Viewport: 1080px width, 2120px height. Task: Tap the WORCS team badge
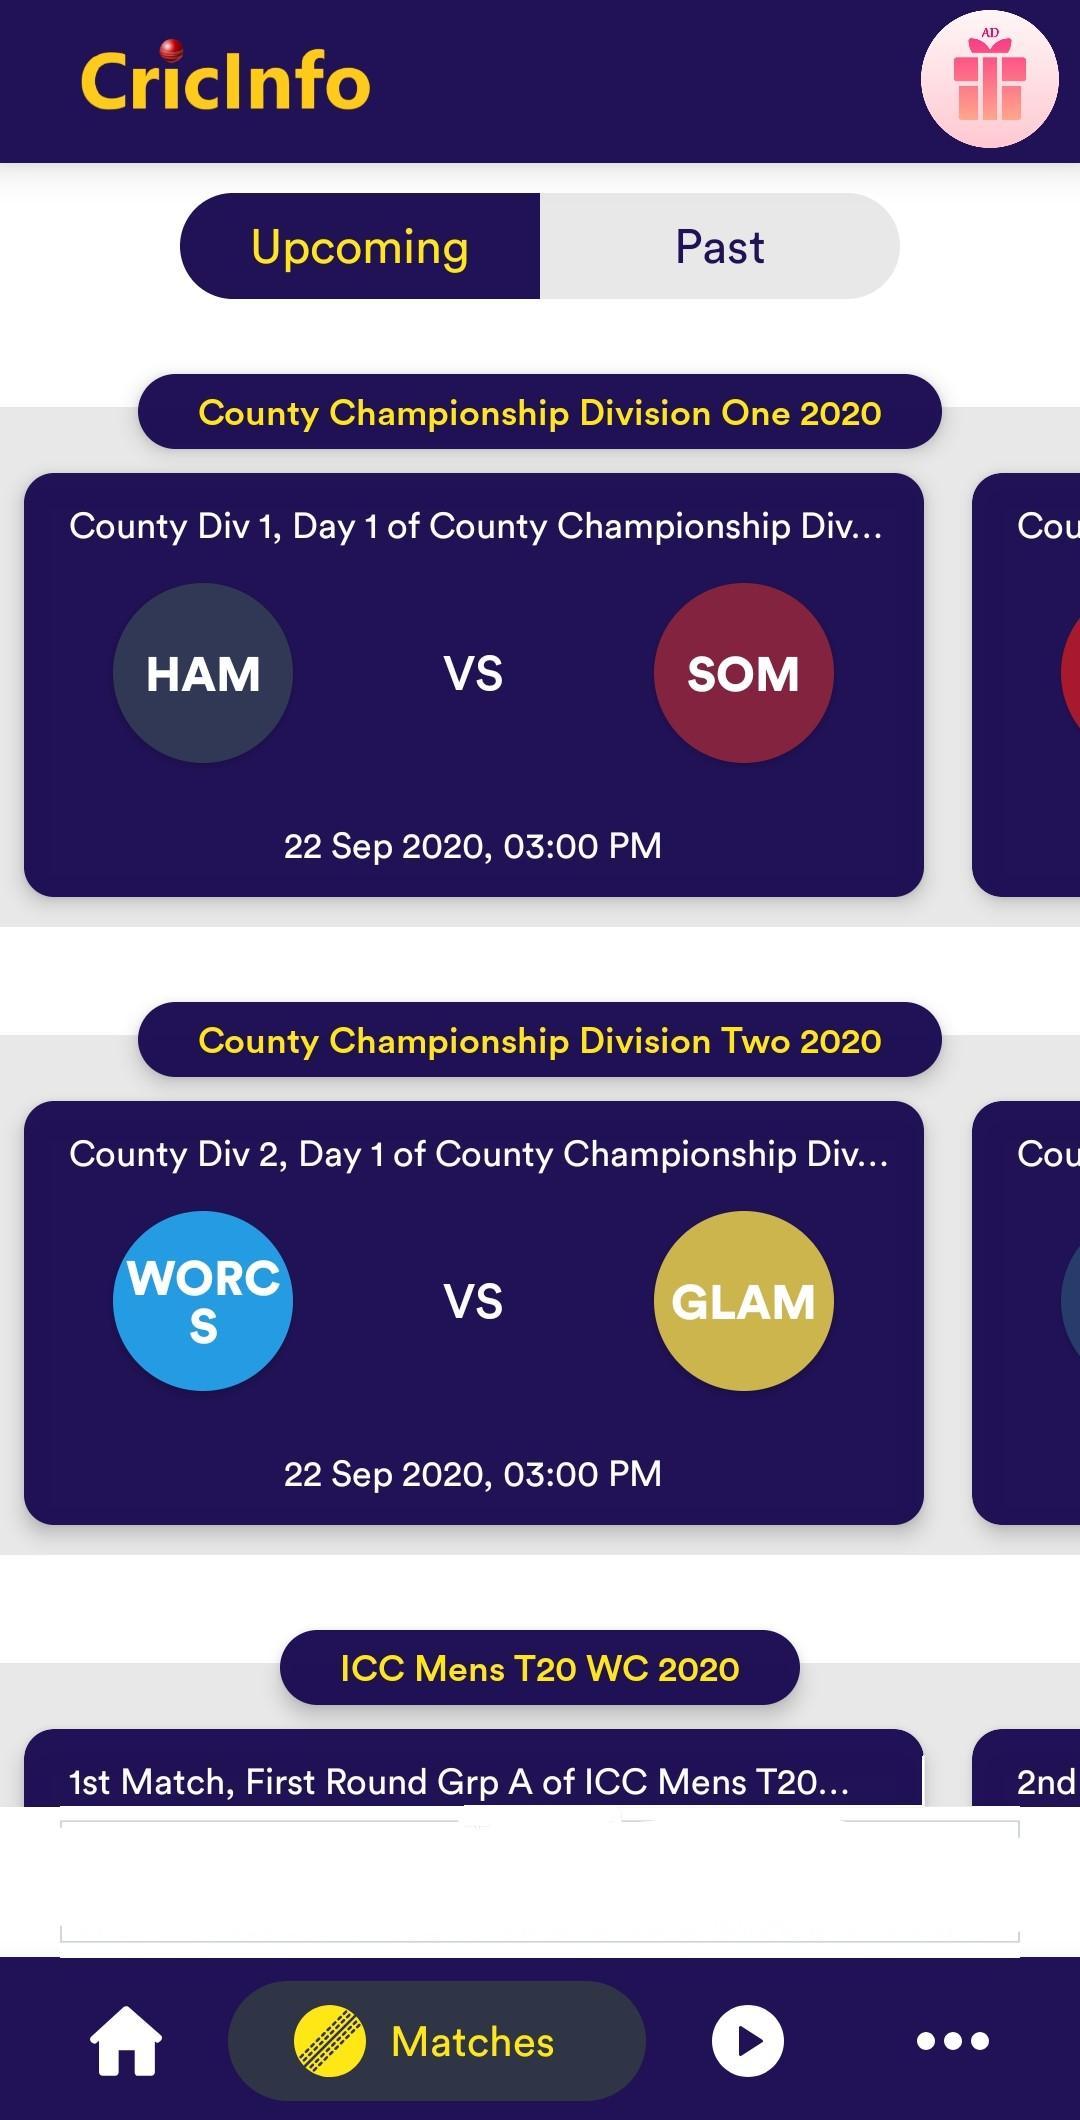coord(203,1301)
